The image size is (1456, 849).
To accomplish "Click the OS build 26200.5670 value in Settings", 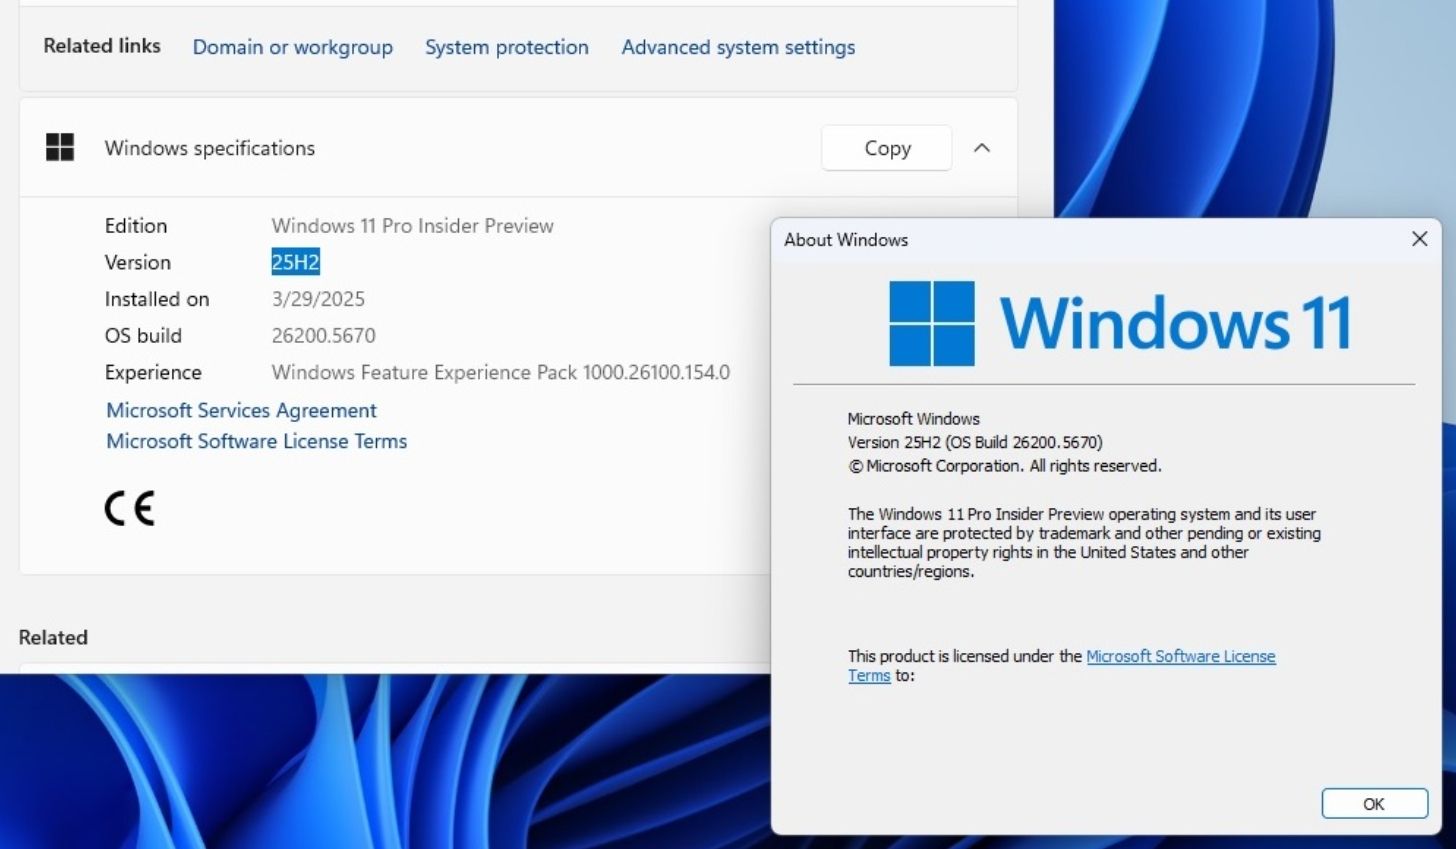I will coord(323,335).
